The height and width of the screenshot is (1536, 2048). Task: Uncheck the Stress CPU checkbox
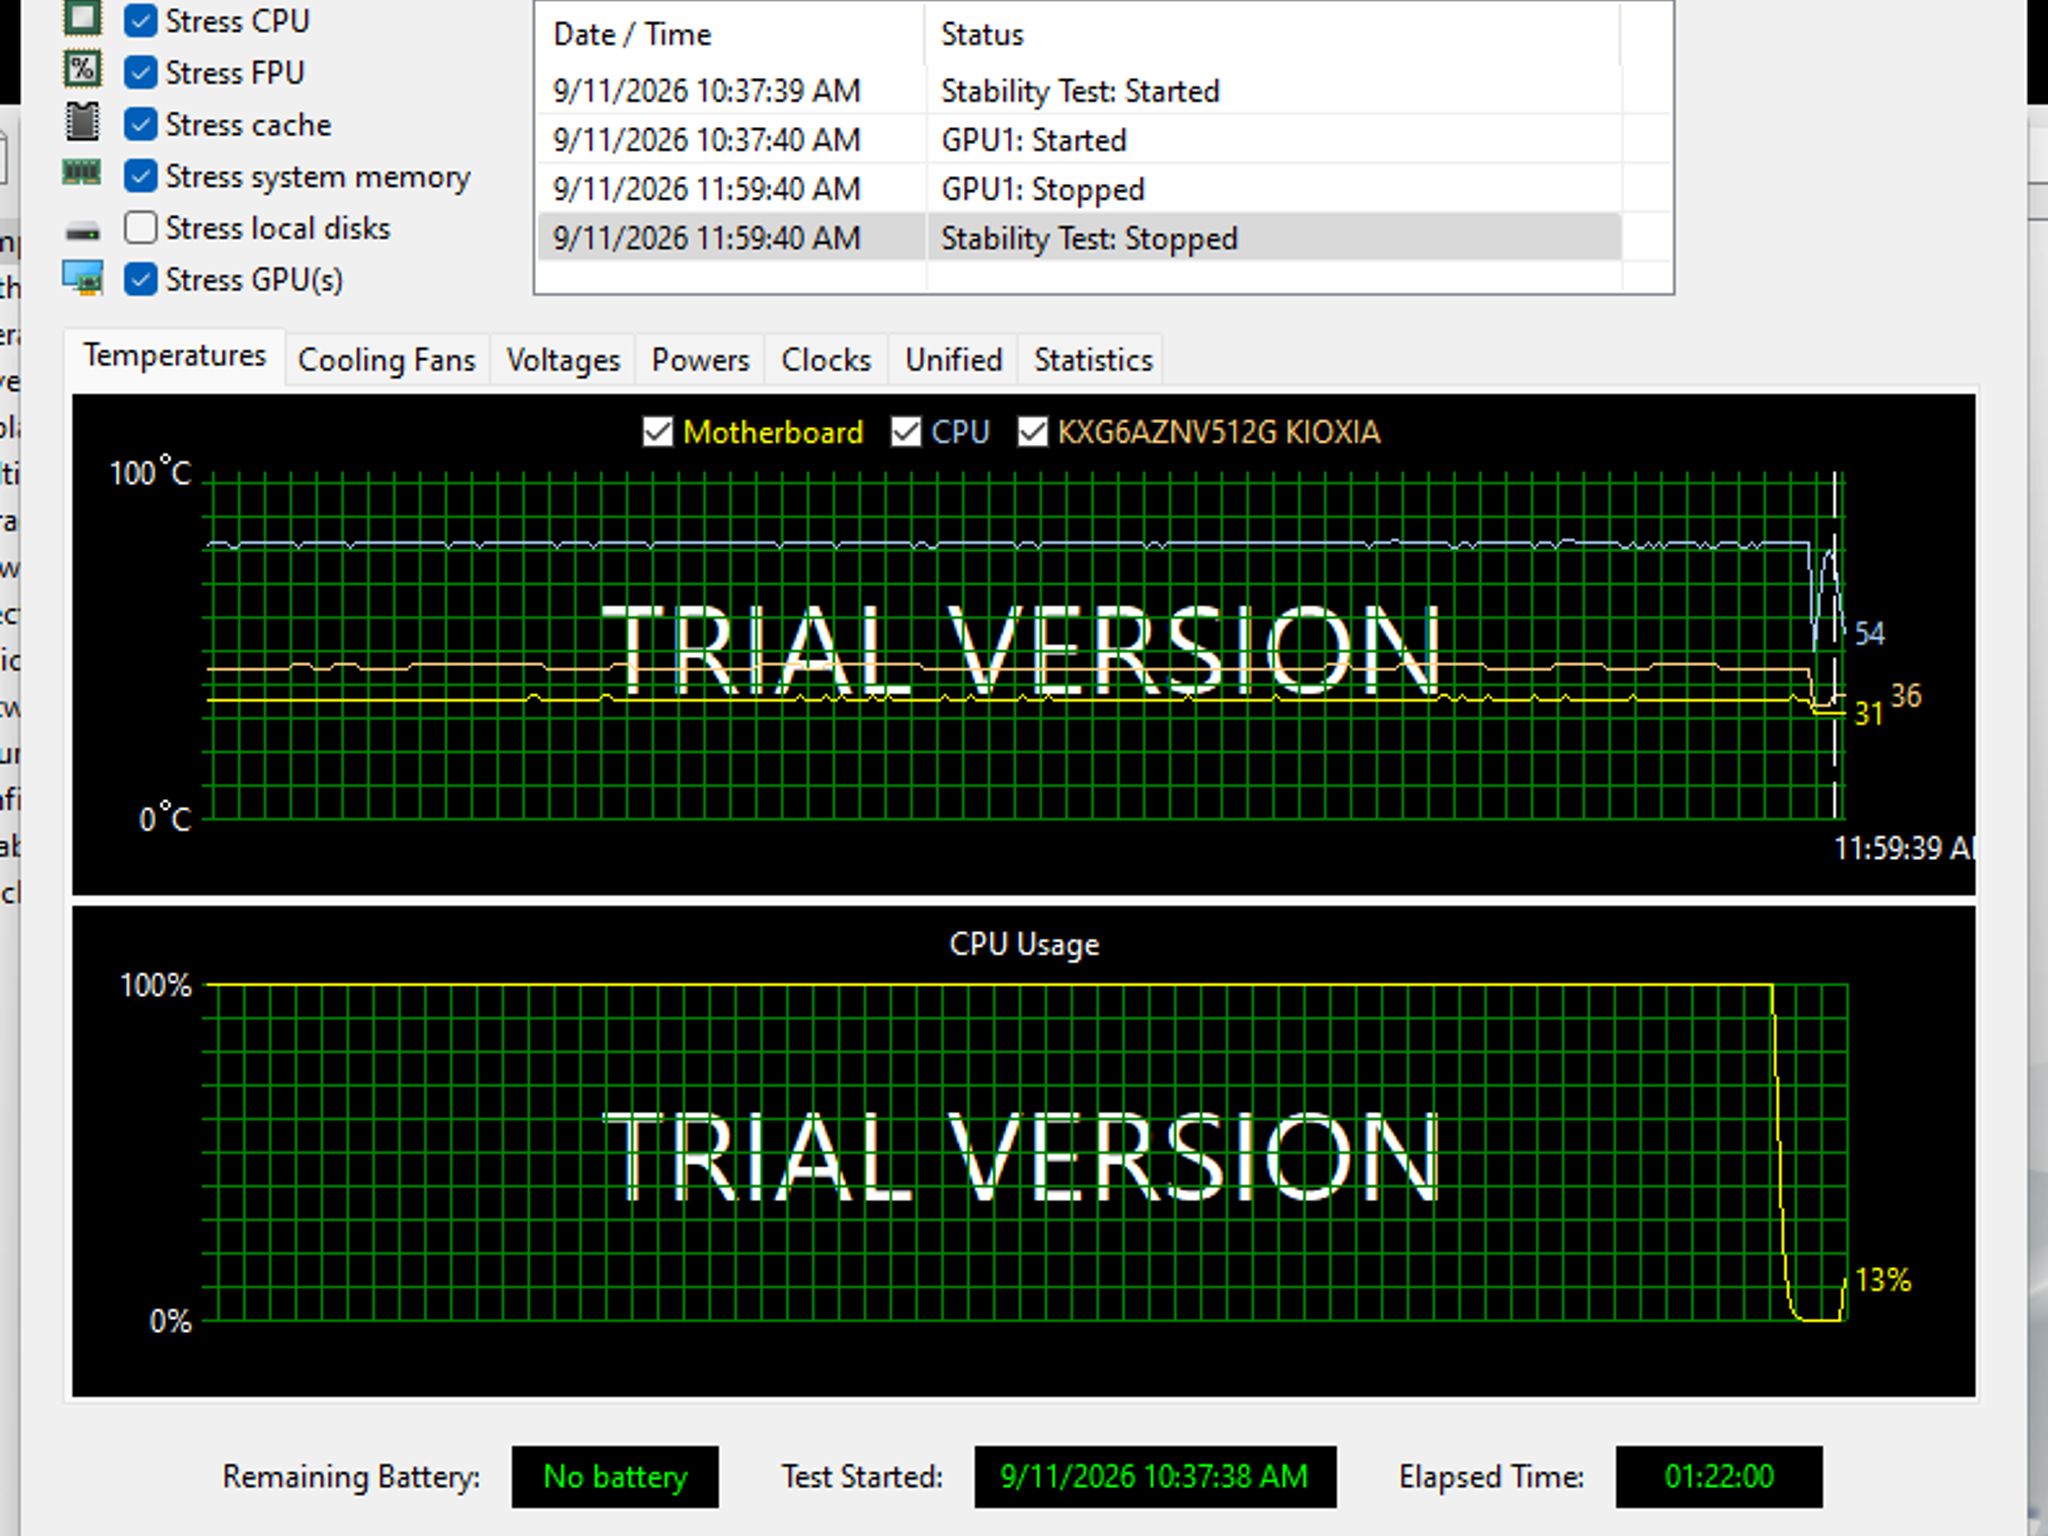141,20
